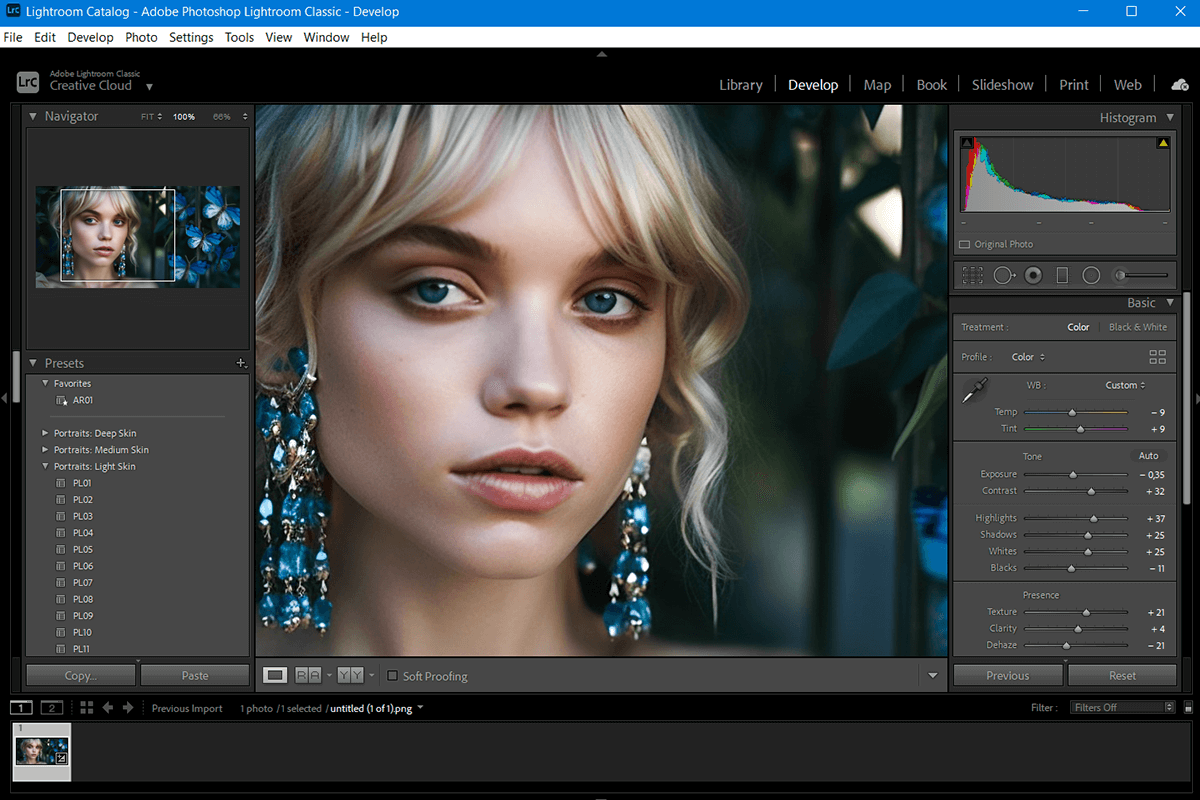The image size is (1200, 800).
Task: Open the Creative Cloud sync icon
Action: [1179, 84]
